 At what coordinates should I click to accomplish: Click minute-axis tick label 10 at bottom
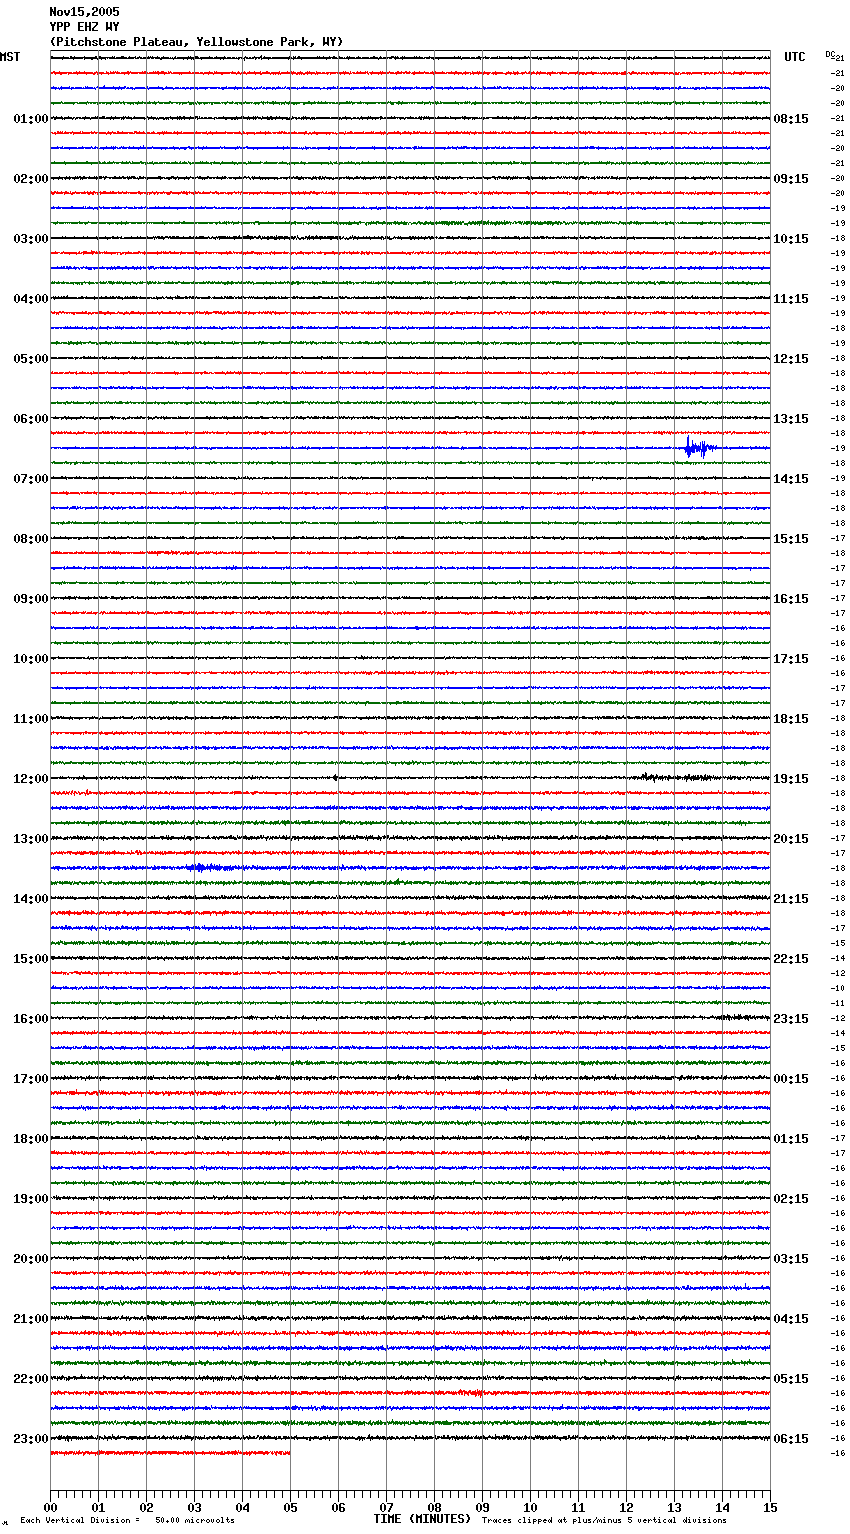tap(530, 1507)
